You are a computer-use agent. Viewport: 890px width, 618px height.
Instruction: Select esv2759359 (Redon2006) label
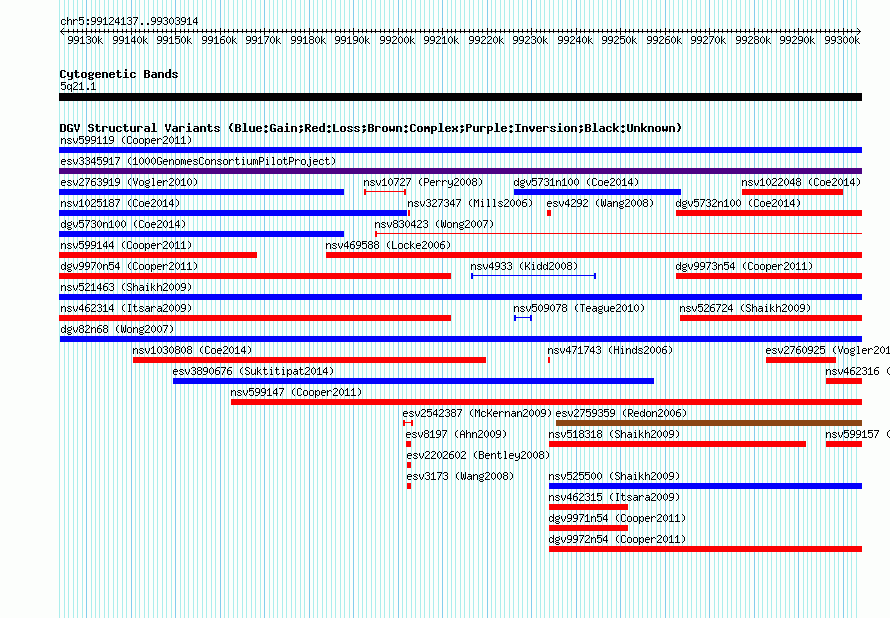click(x=621, y=413)
